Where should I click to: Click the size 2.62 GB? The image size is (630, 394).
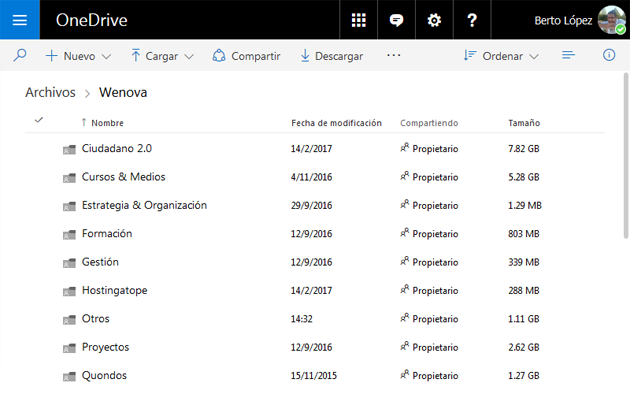point(524,347)
